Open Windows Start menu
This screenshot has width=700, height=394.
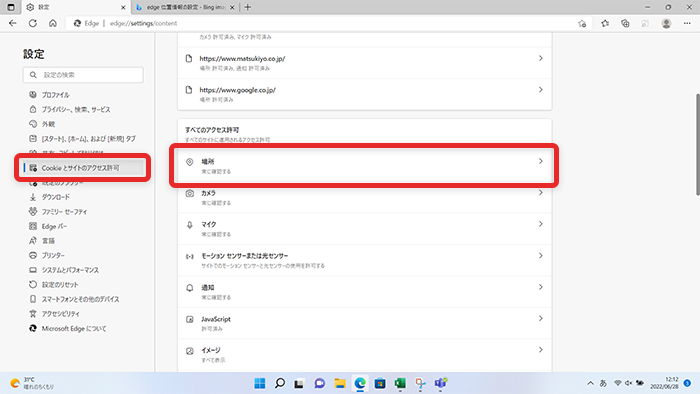(x=259, y=383)
